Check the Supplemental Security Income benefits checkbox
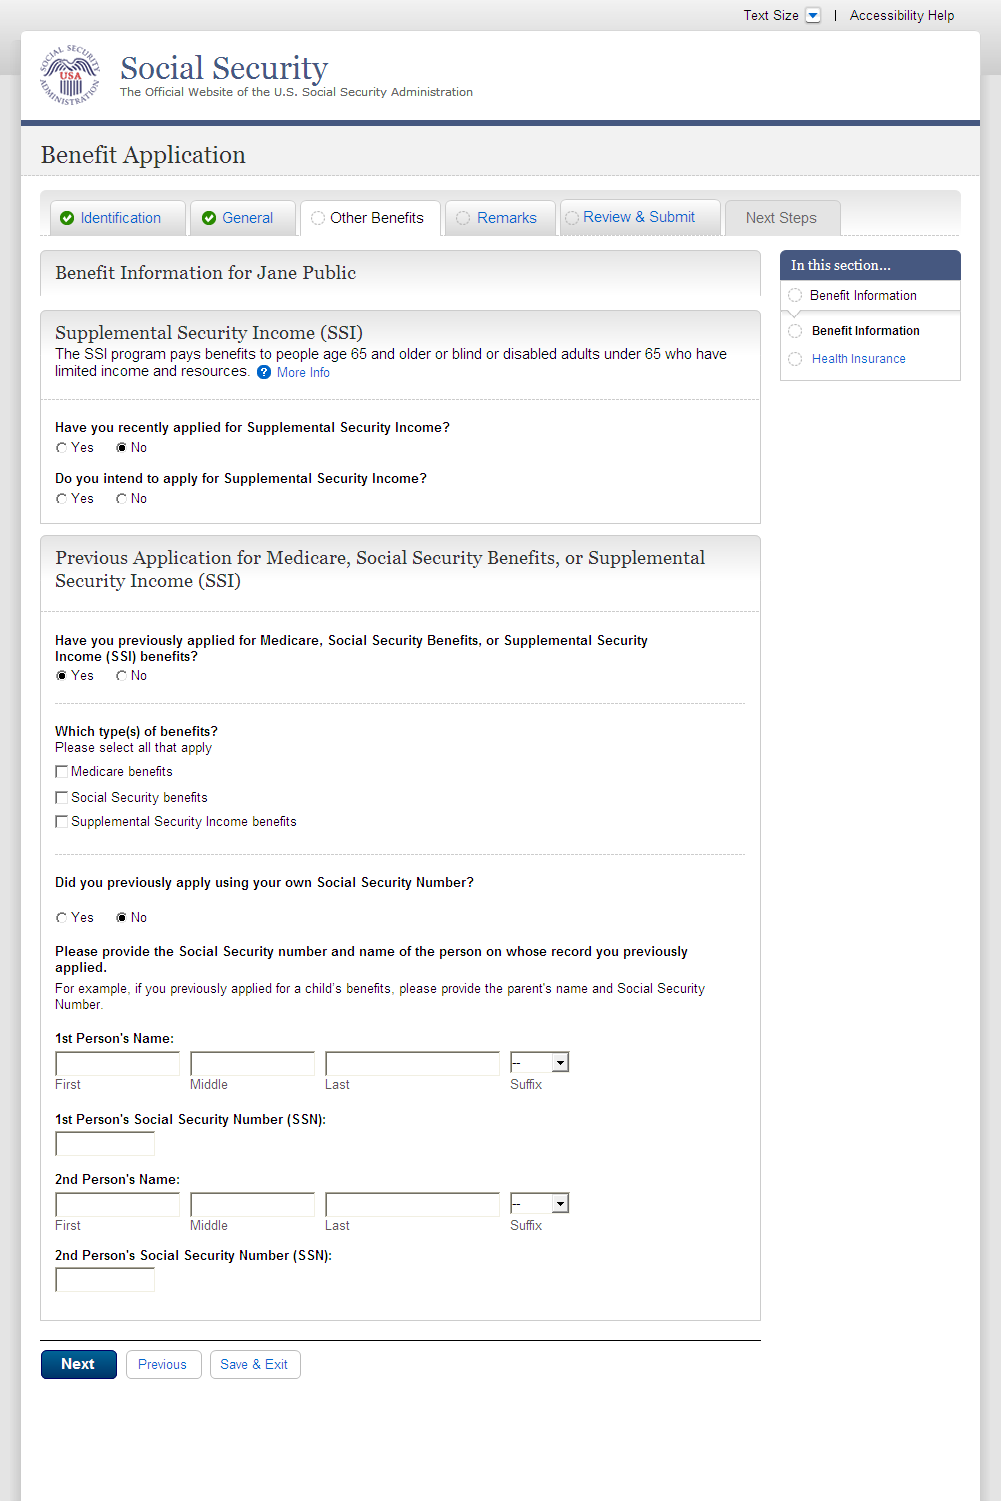The image size is (1008, 1508). pos(62,822)
